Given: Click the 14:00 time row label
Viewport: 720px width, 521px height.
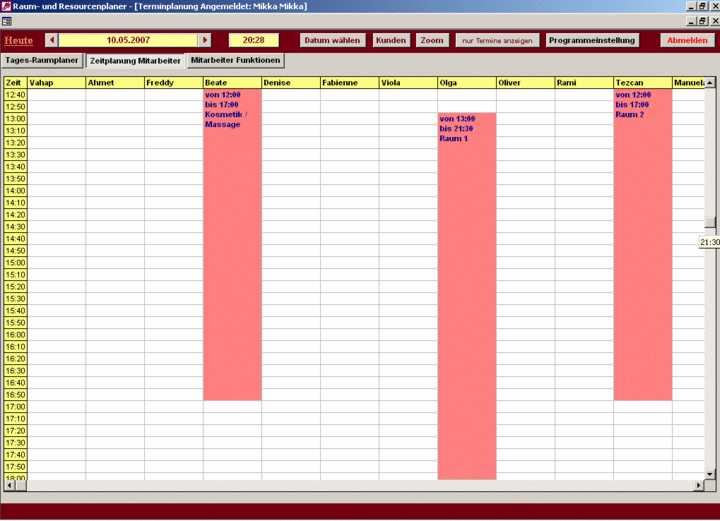Looking at the screenshot, I should 16,191.
